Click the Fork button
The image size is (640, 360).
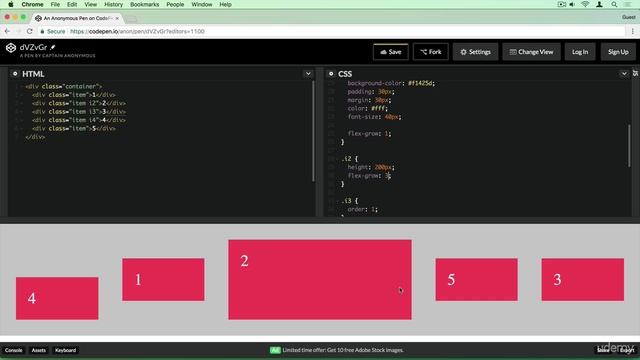(x=431, y=52)
